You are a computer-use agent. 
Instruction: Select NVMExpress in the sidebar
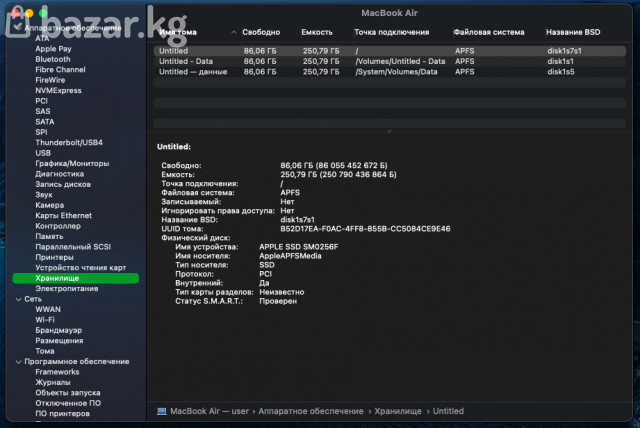click(58, 90)
